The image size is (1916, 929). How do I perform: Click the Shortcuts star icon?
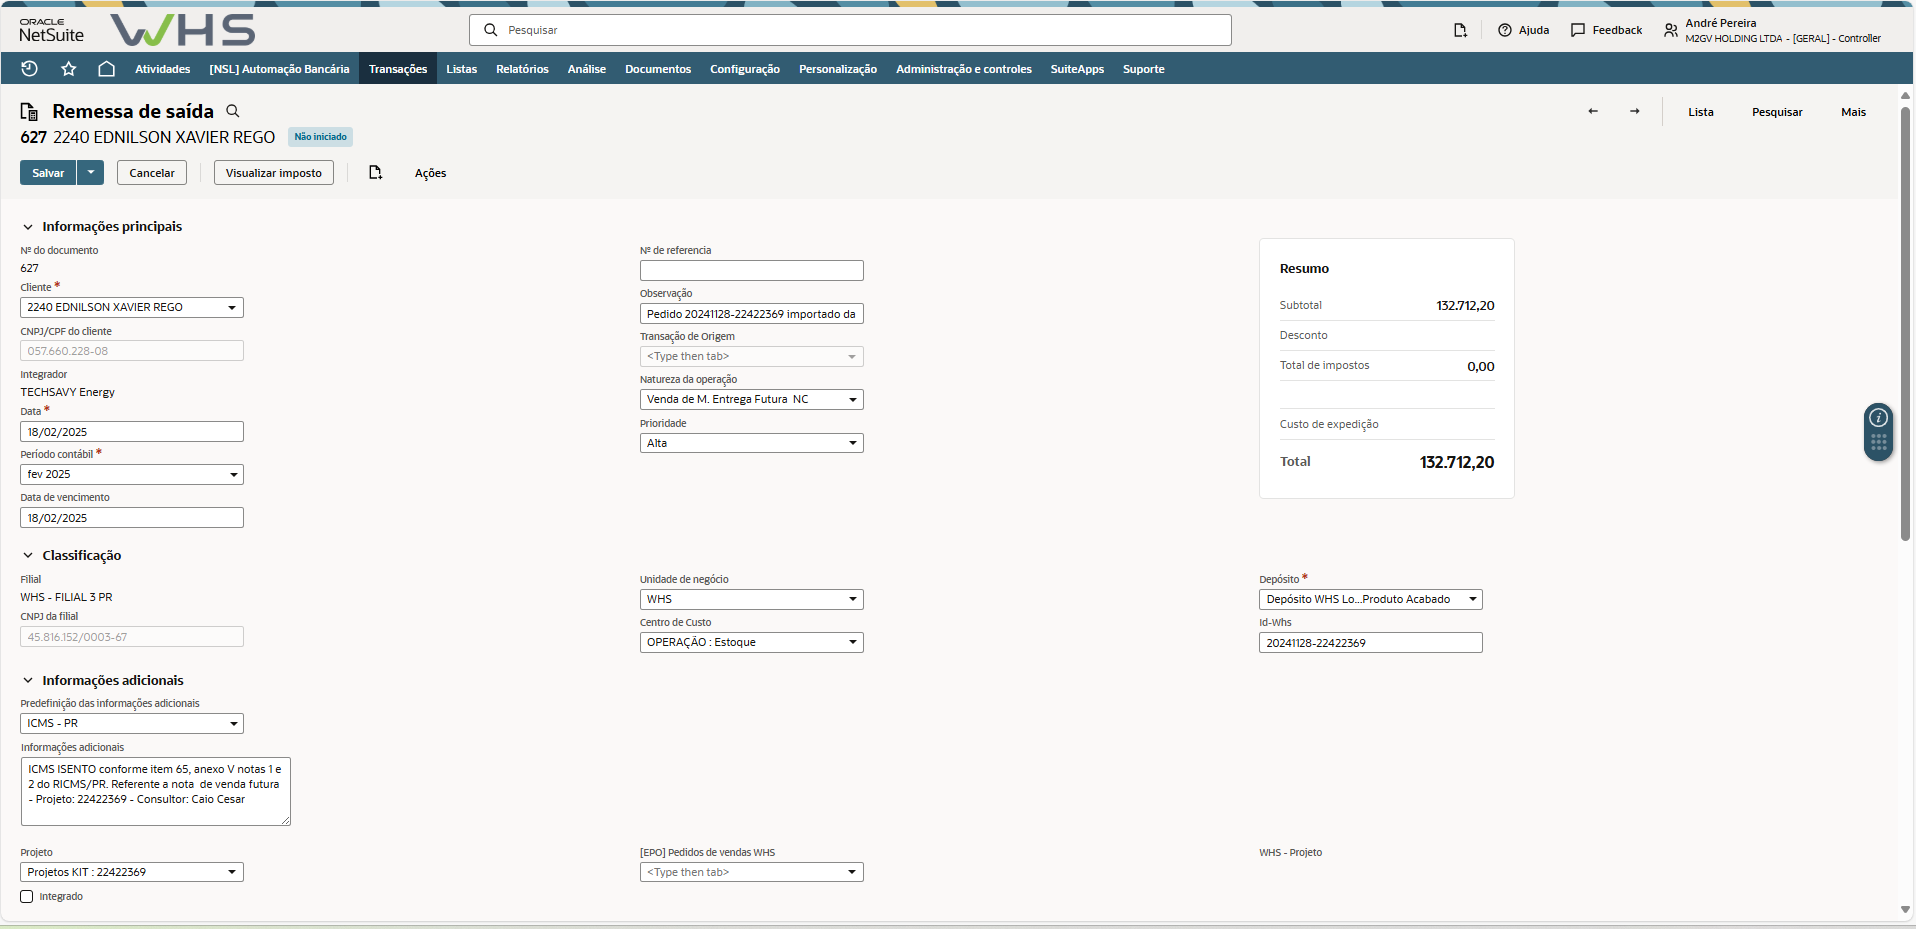click(x=68, y=69)
